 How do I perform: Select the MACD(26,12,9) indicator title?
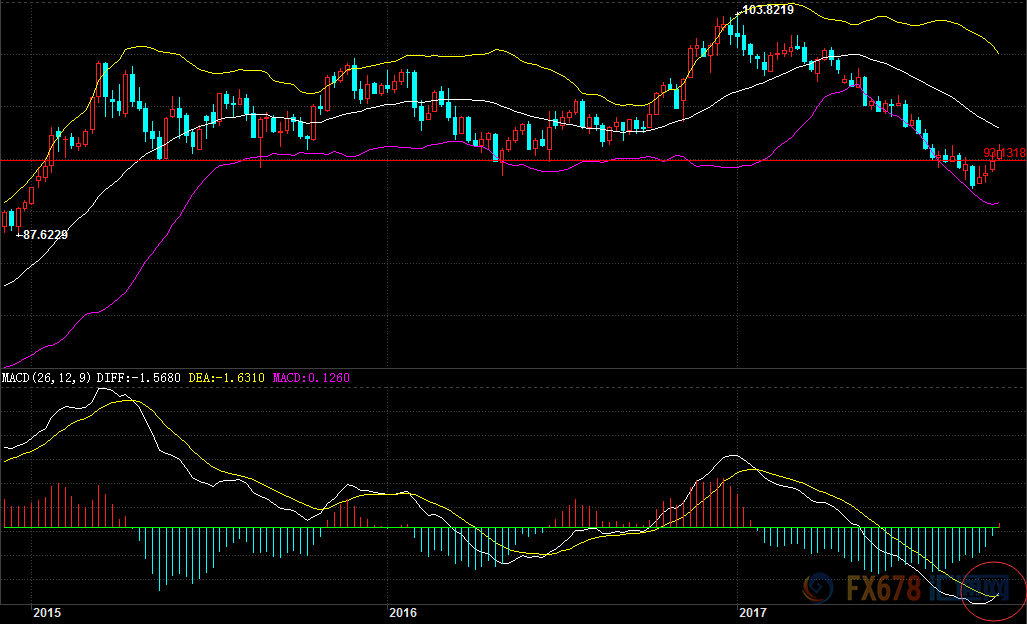tap(47, 378)
